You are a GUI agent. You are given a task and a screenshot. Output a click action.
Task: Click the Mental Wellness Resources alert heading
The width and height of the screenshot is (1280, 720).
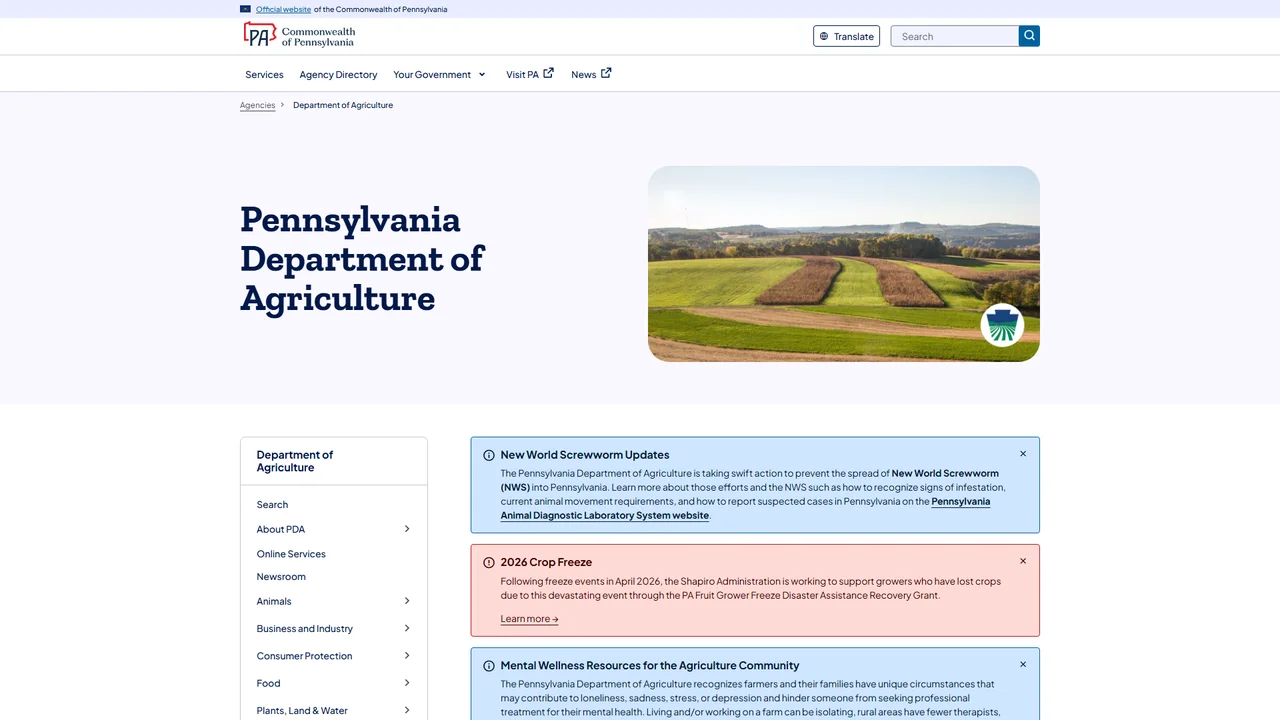[650, 666]
